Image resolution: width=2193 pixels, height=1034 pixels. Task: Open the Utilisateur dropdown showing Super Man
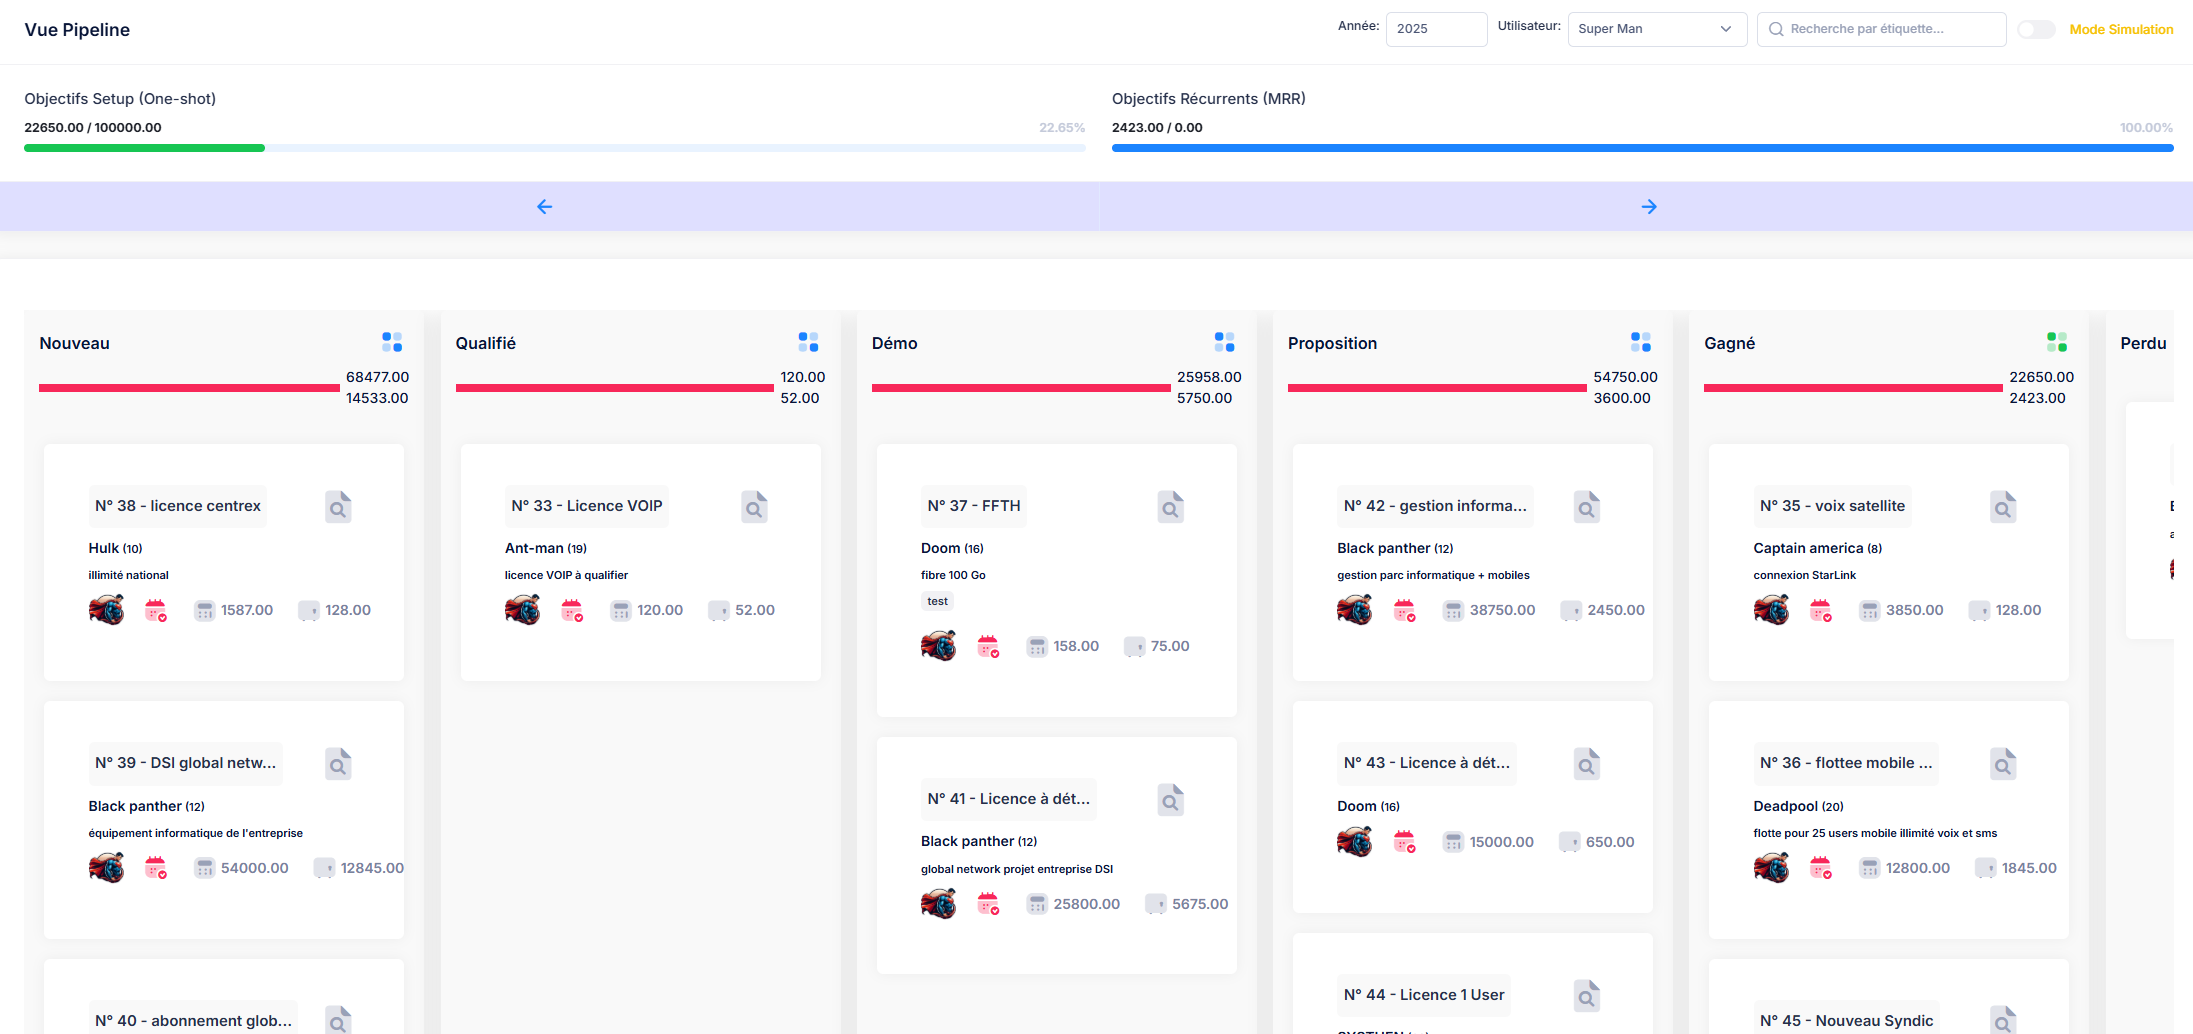point(1656,29)
